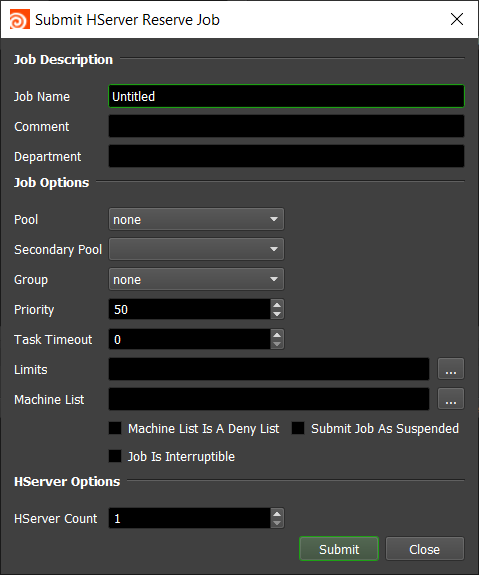This screenshot has height=575, width=479.
Task: Decrease Priority with the down arrow
Action: tap(277, 314)
